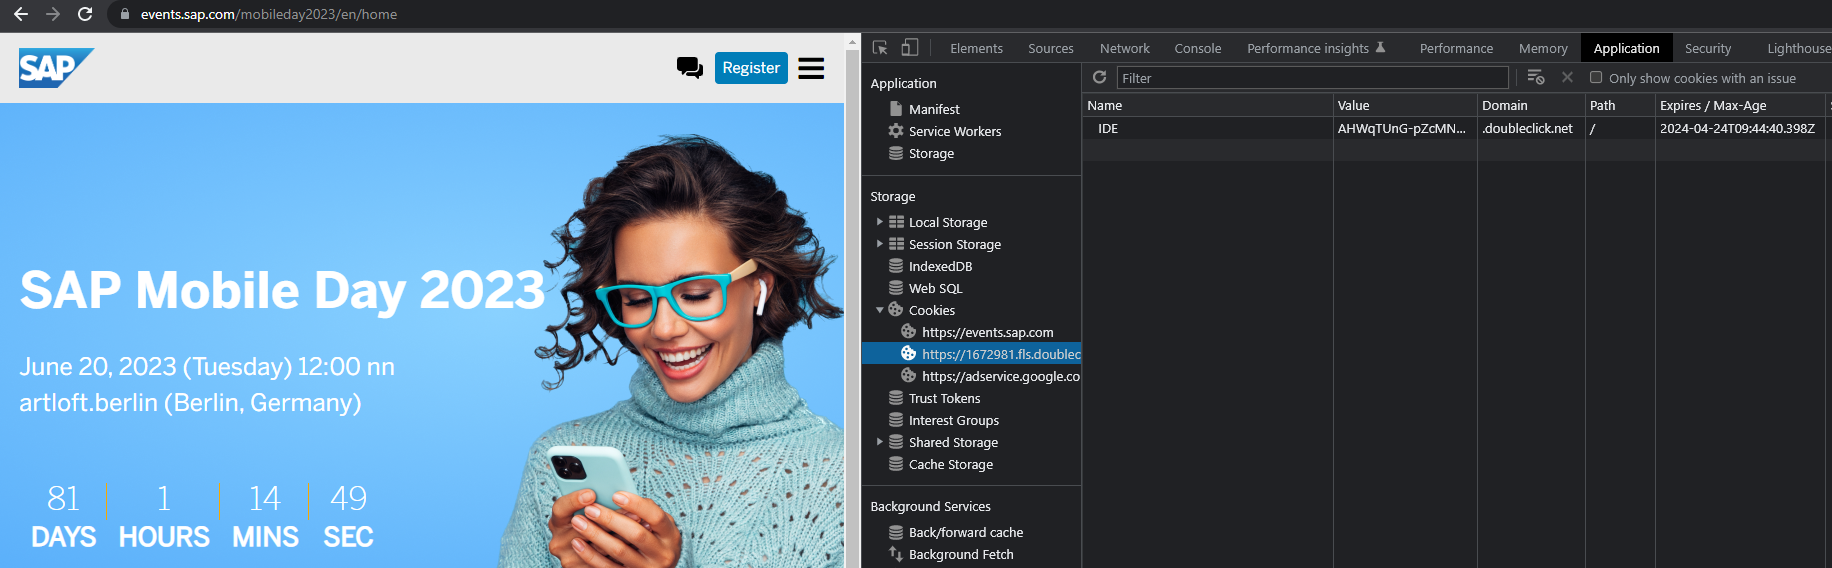Collapse the Cookies tree arrow
Viewport: 1832px width, 568px height.
(880, 310)
